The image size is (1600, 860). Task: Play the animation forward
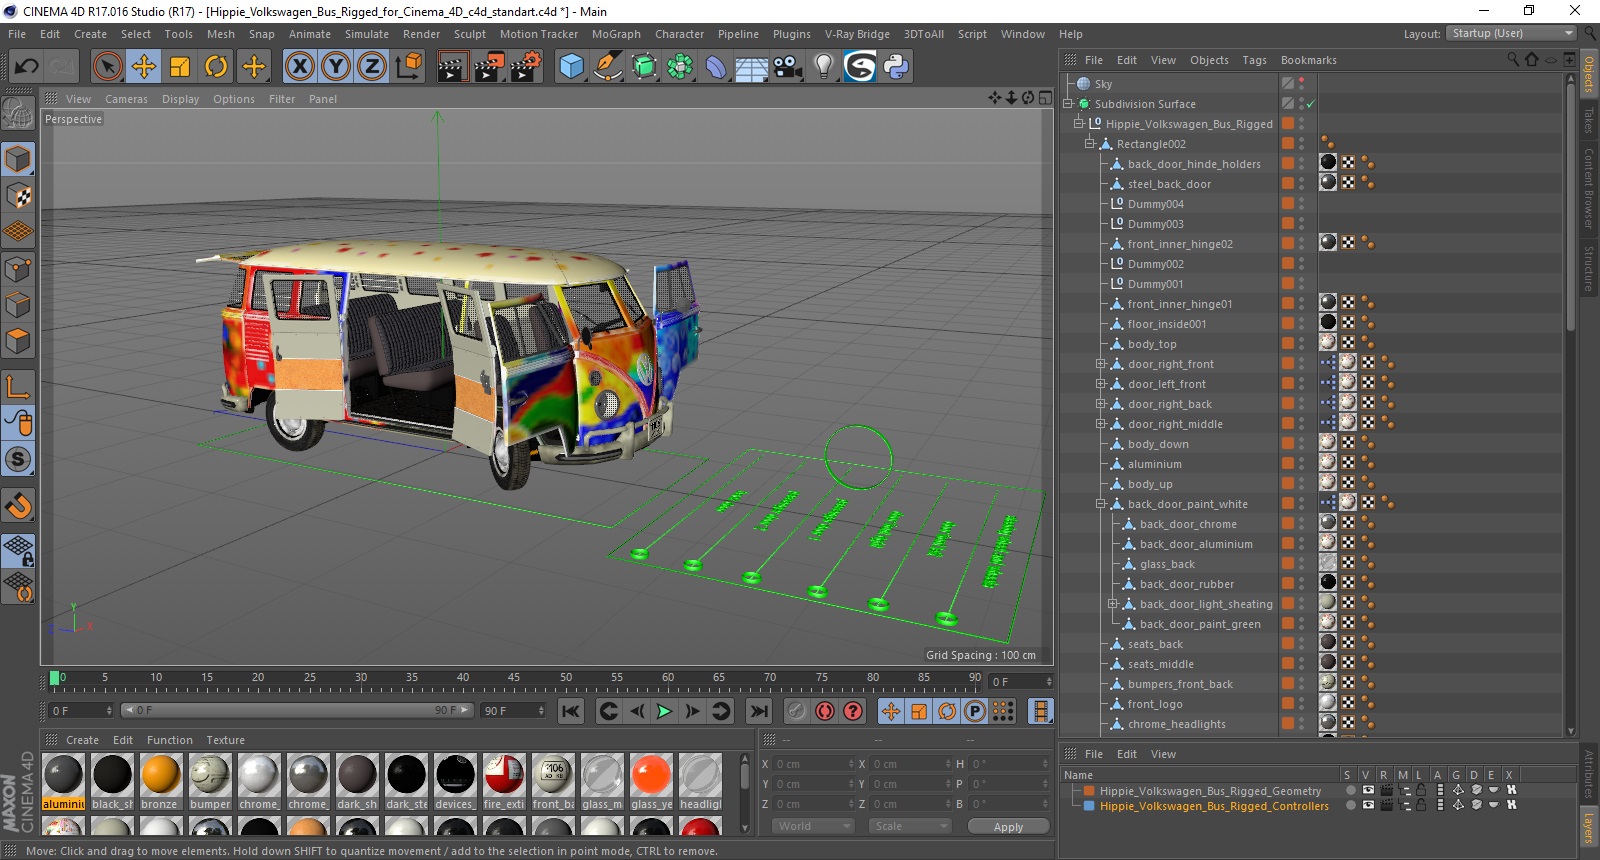coord(664,711)
